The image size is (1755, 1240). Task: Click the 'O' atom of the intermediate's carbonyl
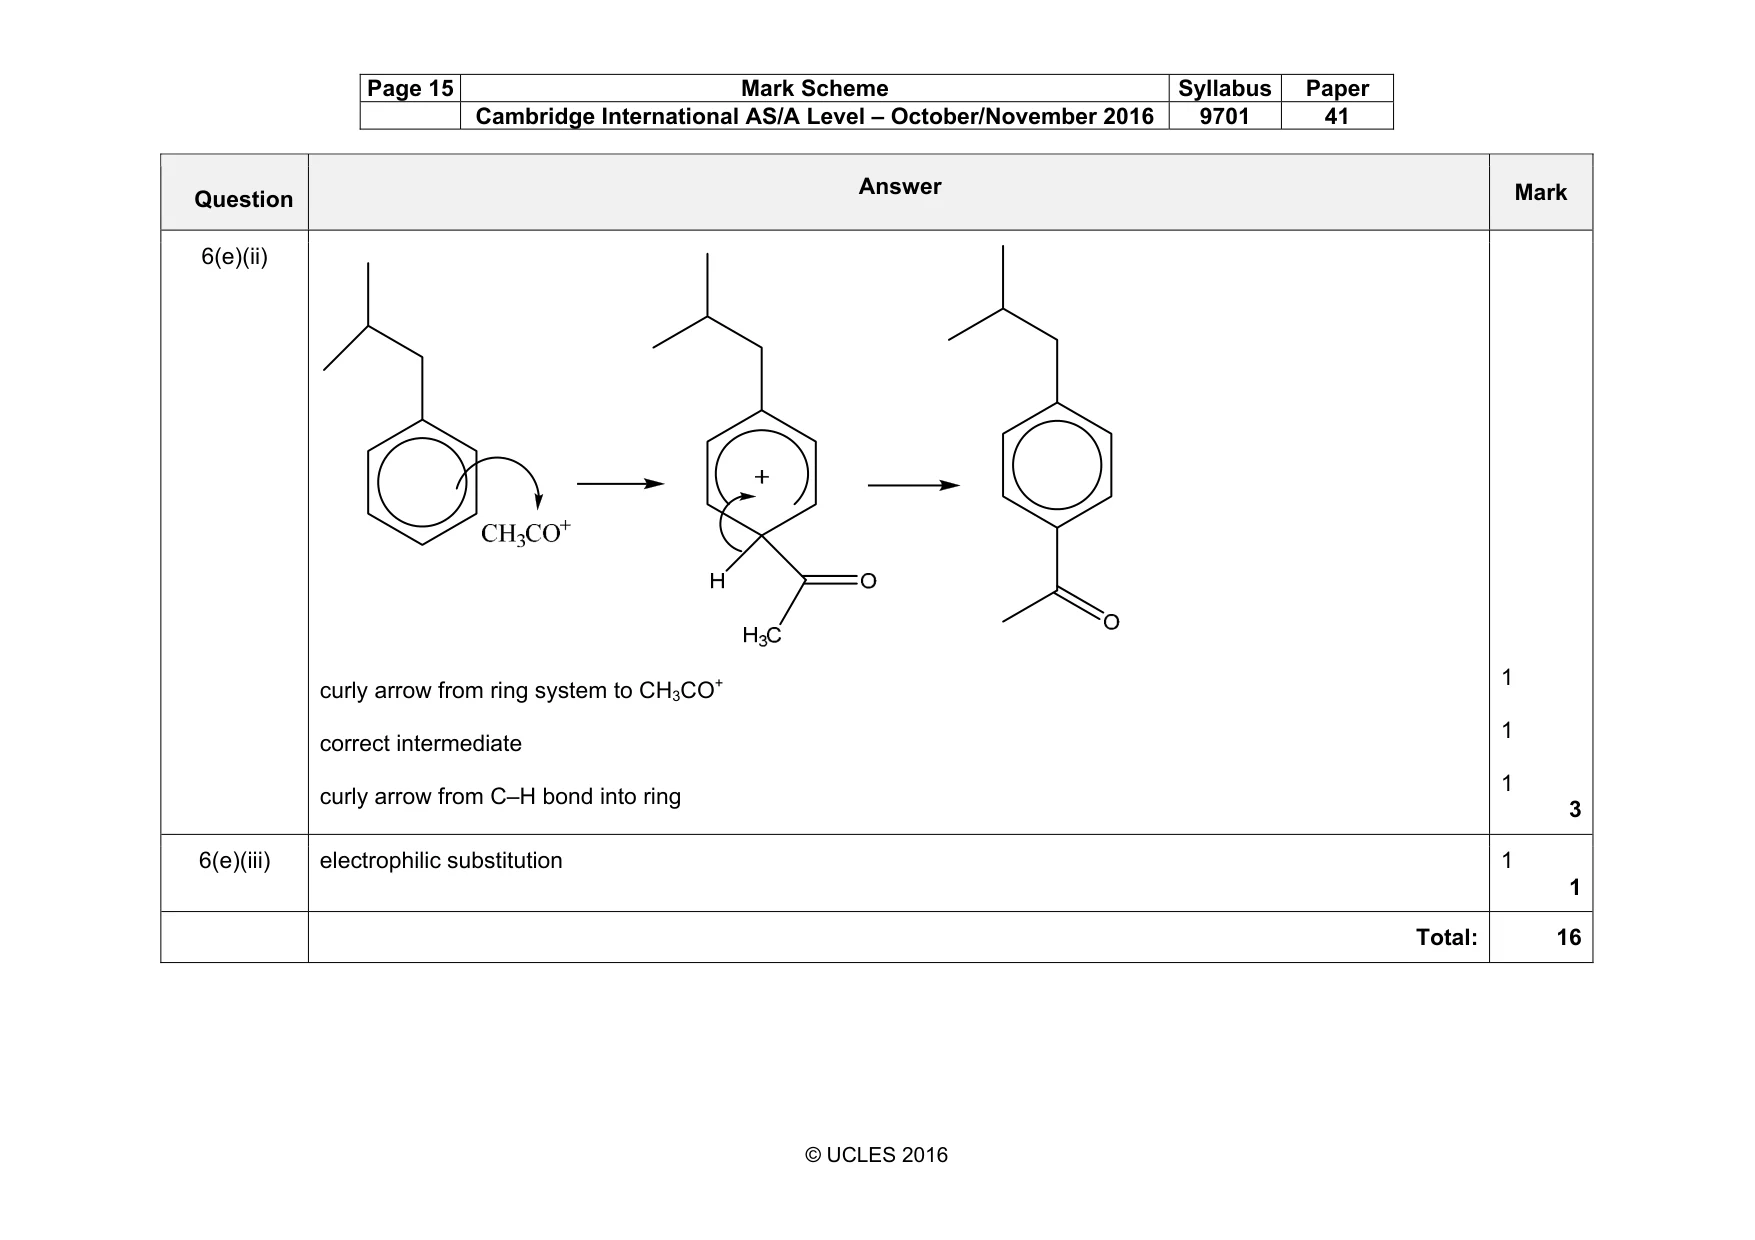(x=868, y=581)
